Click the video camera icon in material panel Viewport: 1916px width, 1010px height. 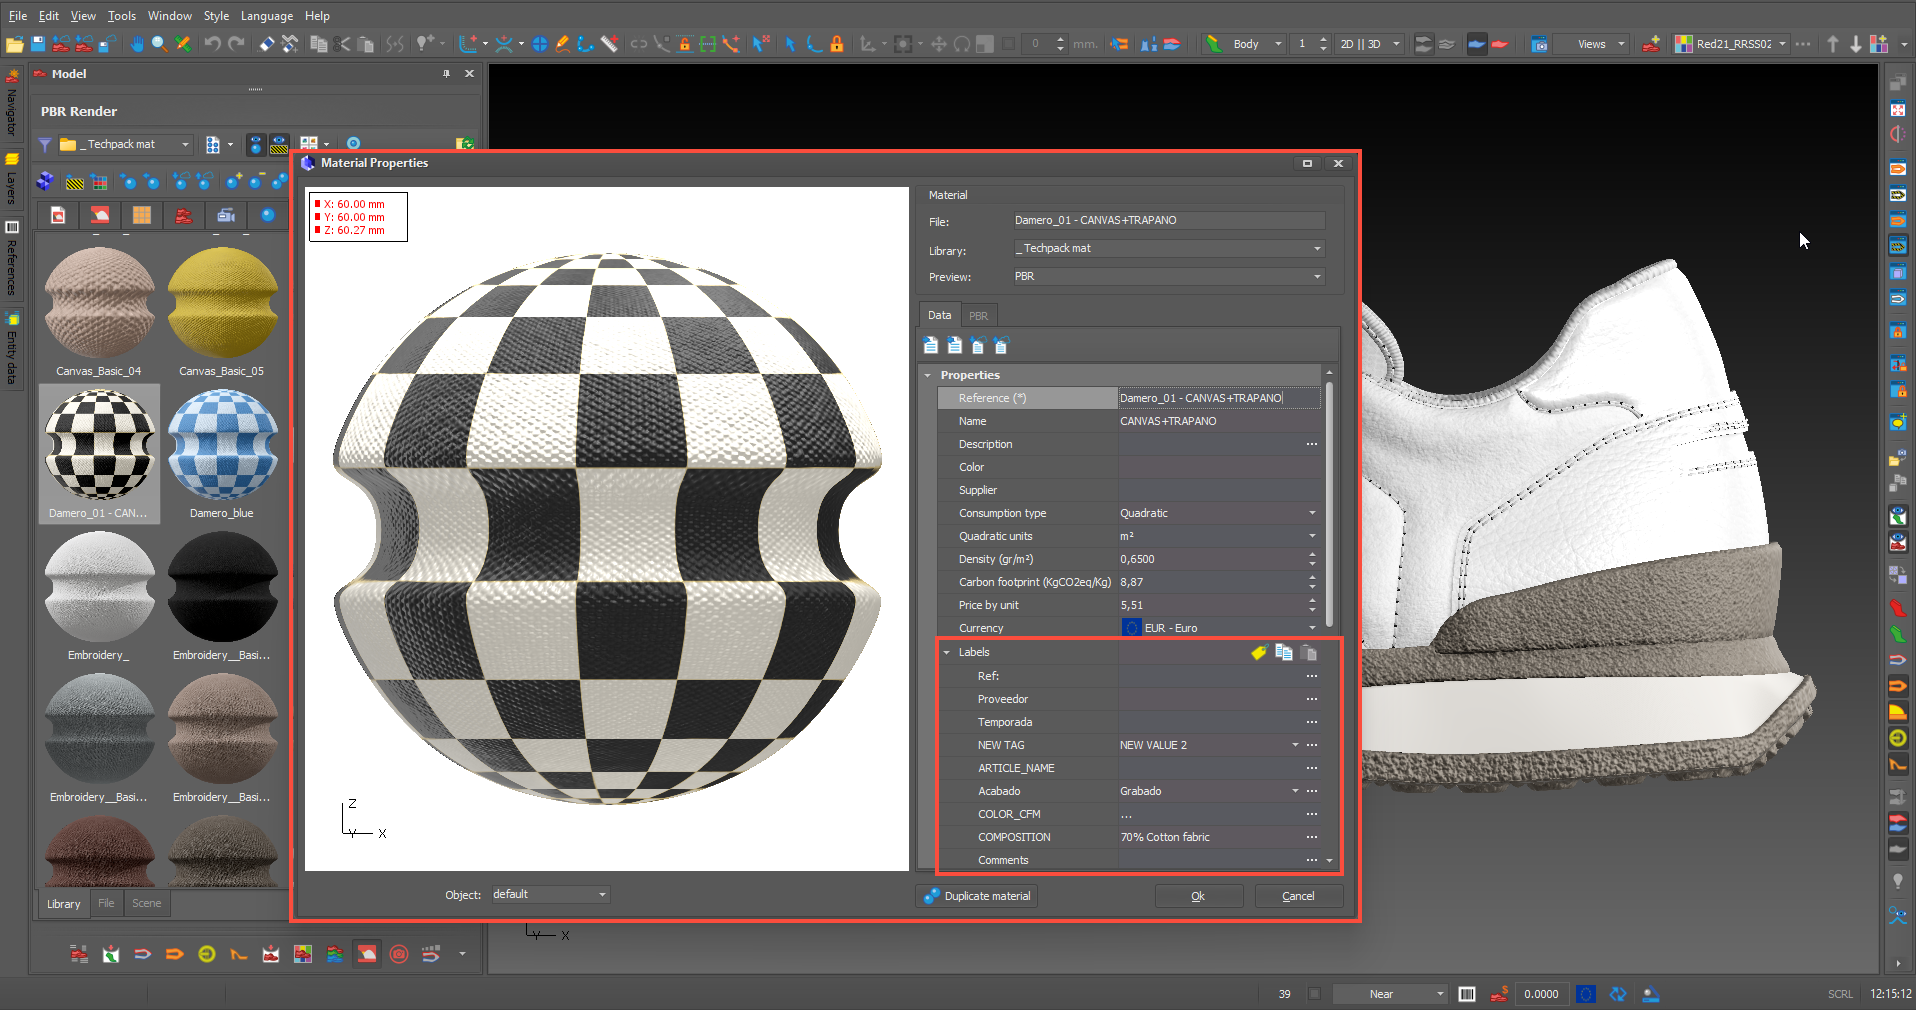pos(226,215)
